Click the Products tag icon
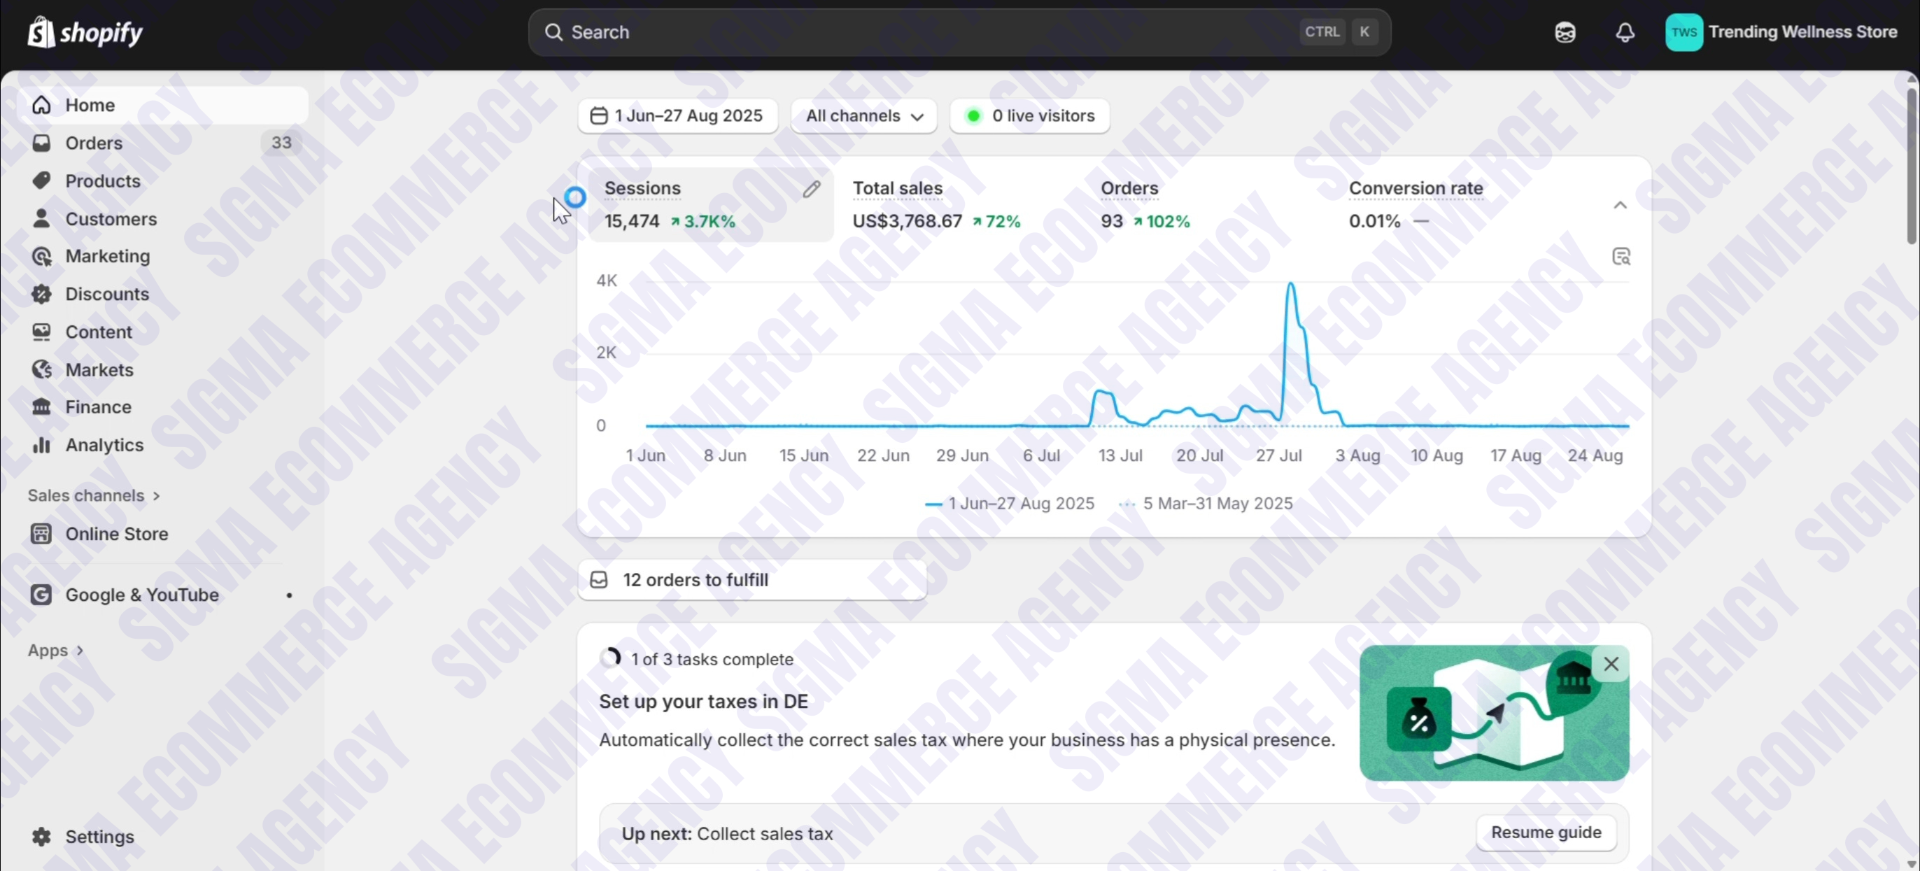The image size is (1920, 871). coord(41,181)
